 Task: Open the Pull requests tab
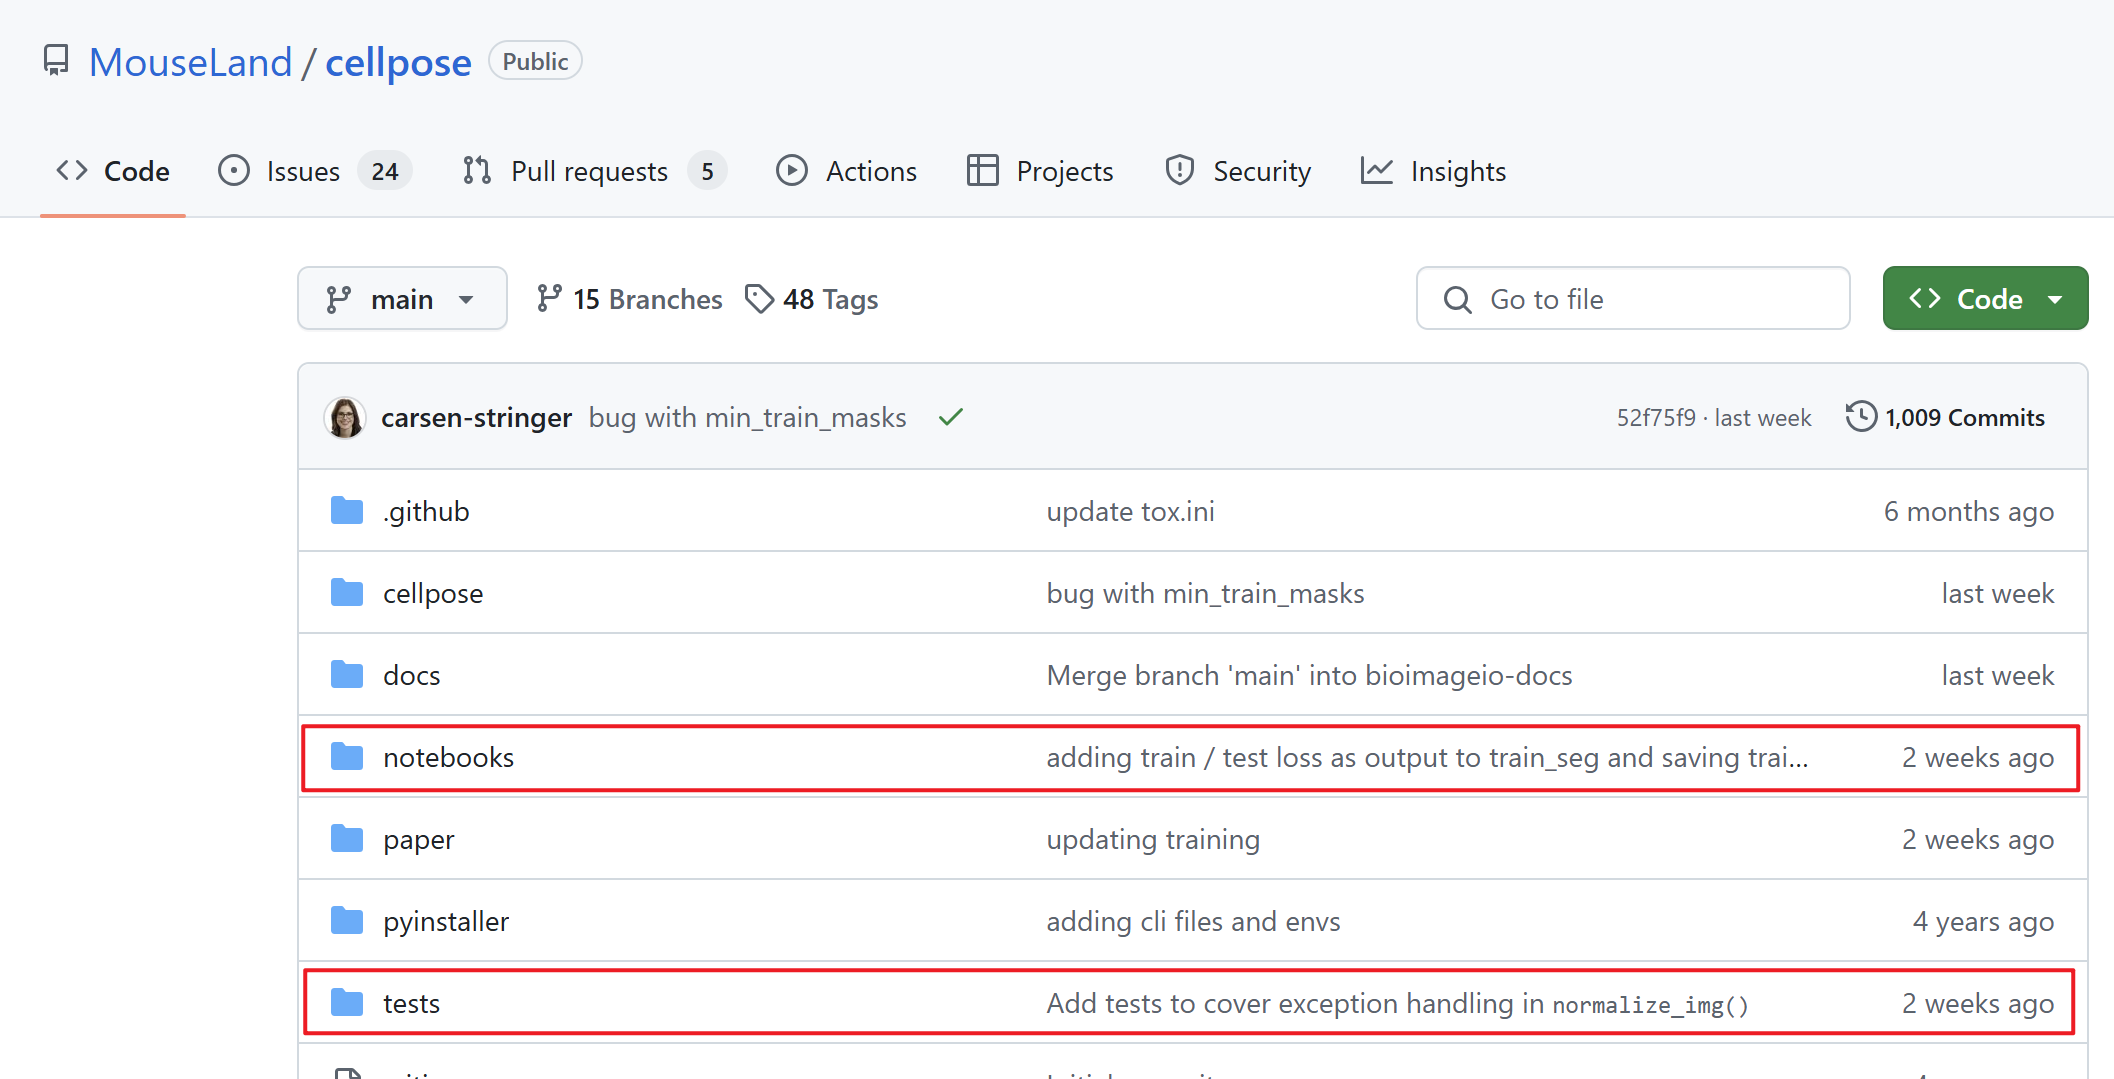594,171
